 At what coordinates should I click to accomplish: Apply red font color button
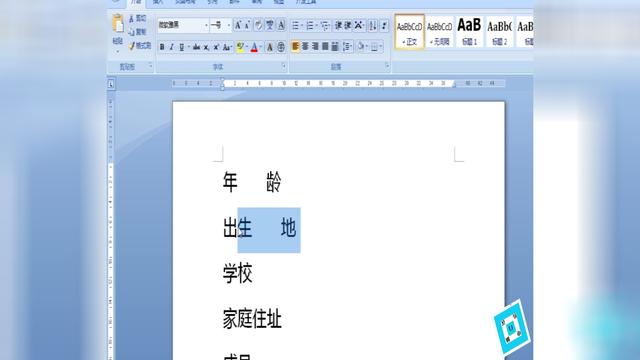click(x=254, y=47)
